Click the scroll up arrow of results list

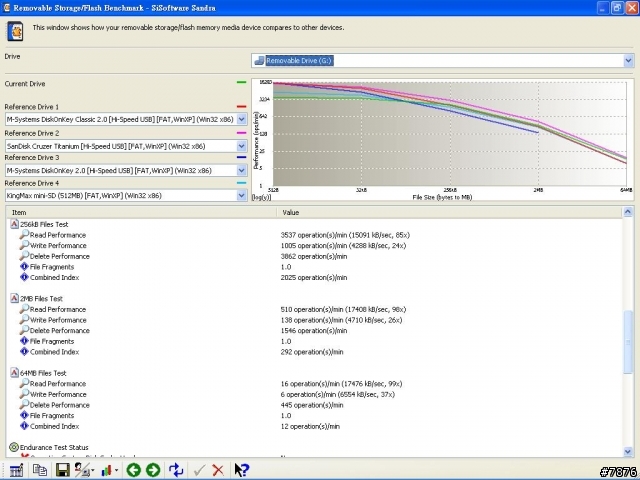tap(628, 212)
